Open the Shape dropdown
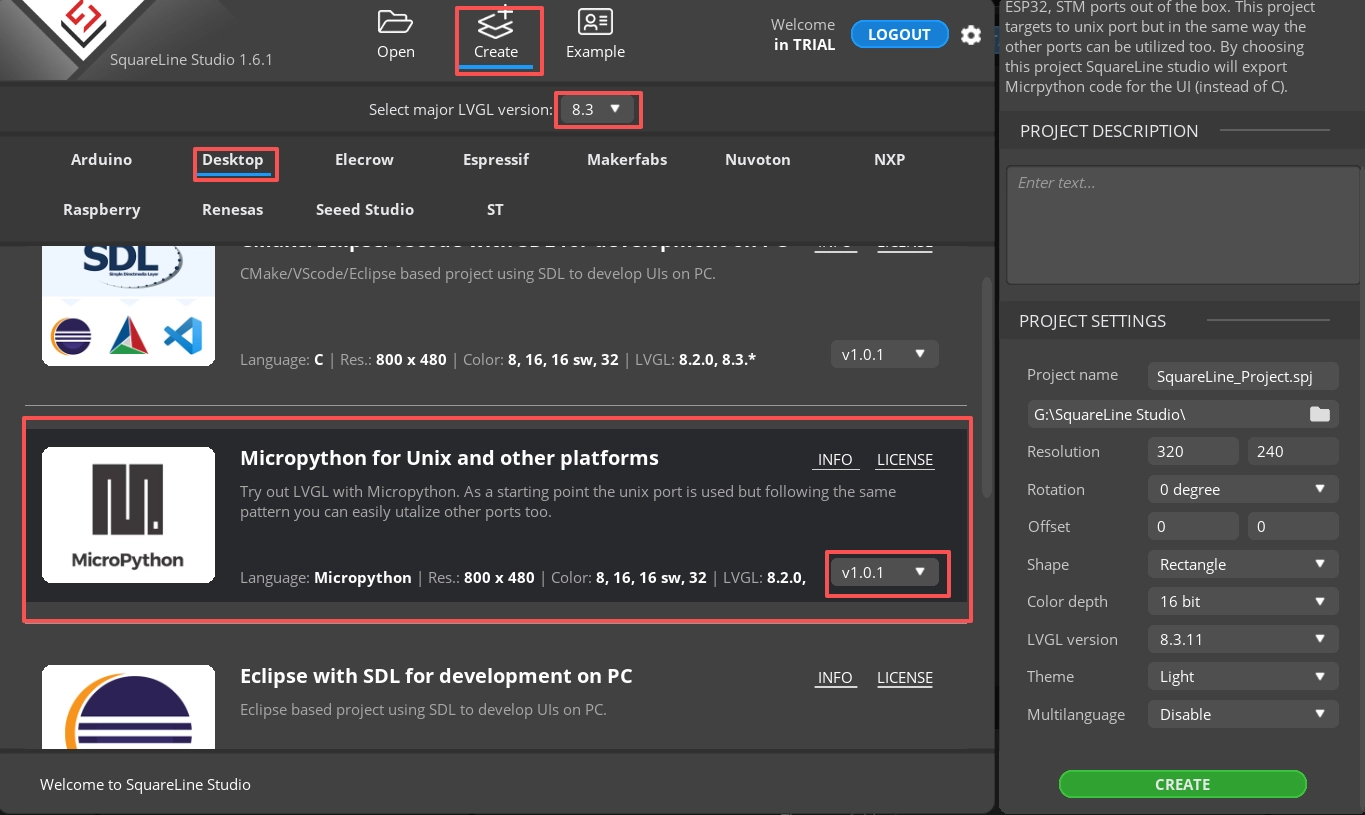The width and height of the screenshot is (1365, 815). coord(1242,564)
